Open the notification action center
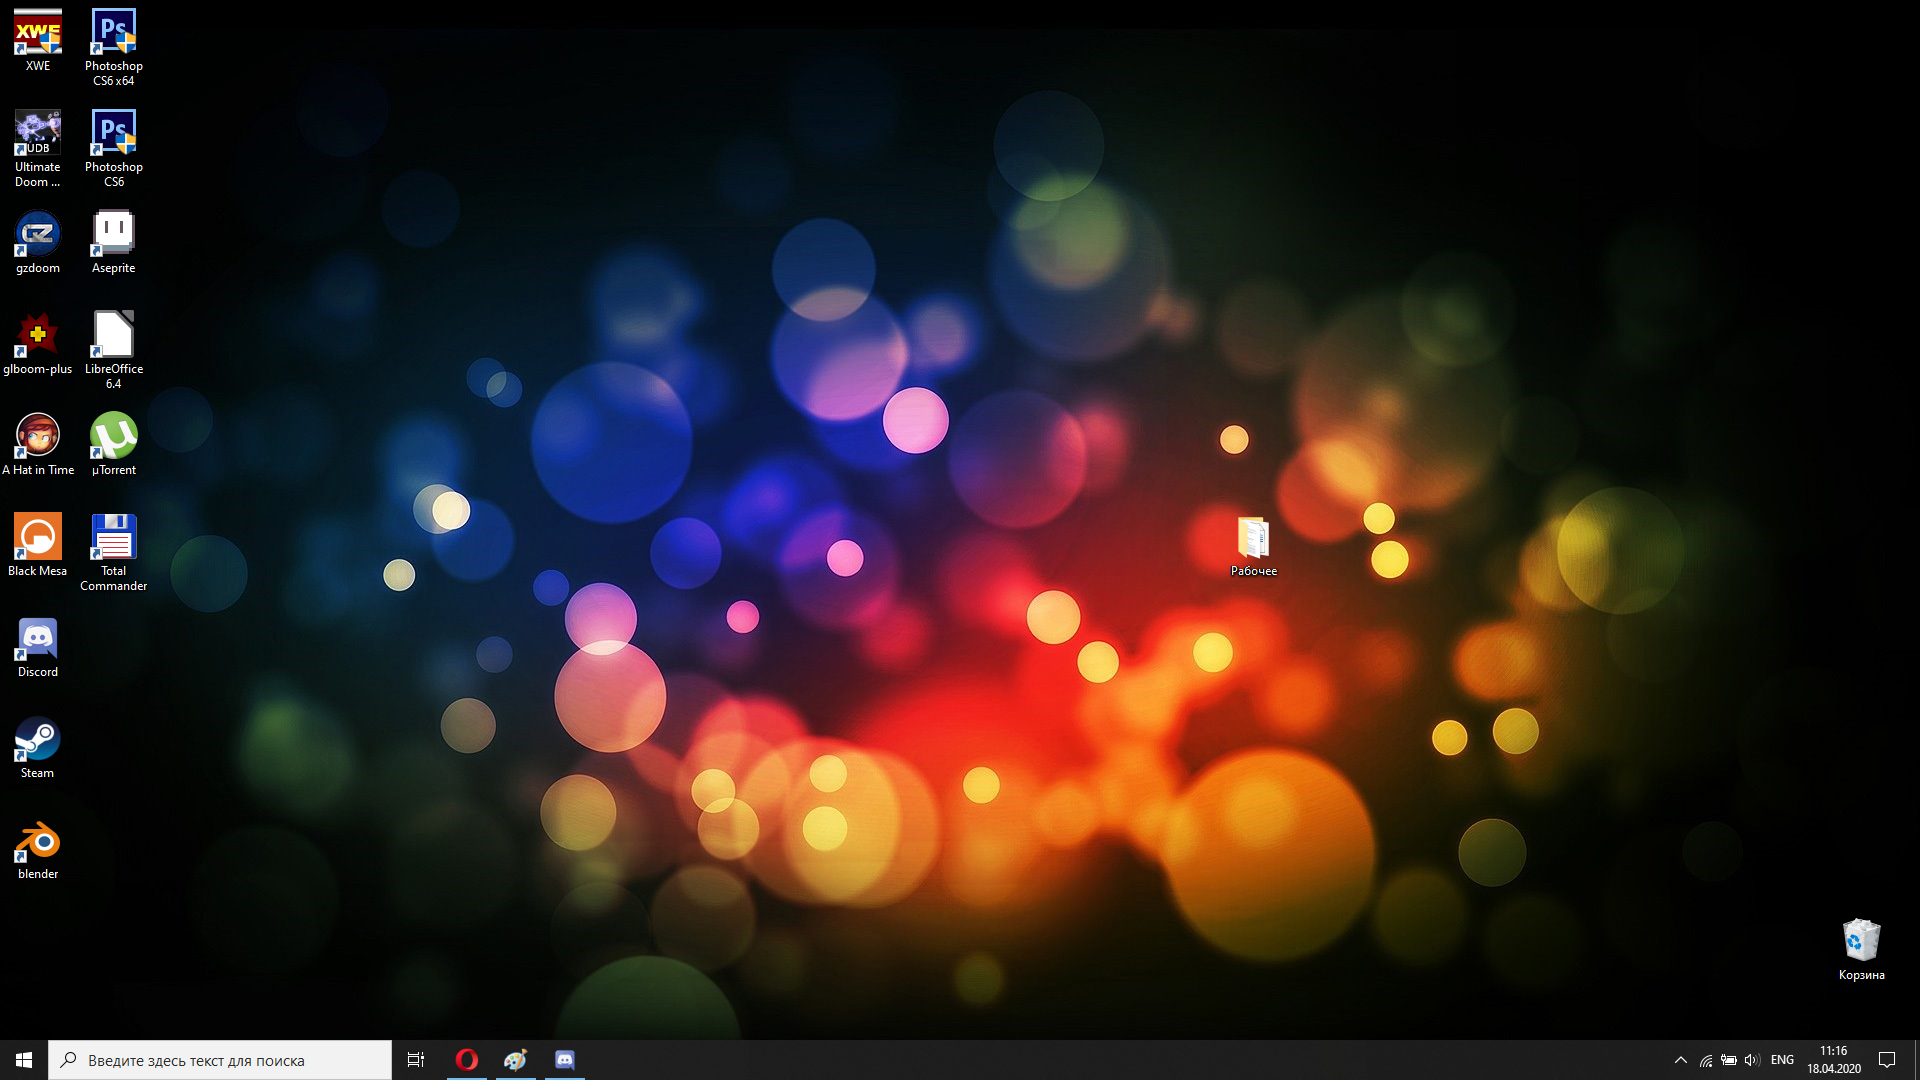 click(x=1887, y=1060)
